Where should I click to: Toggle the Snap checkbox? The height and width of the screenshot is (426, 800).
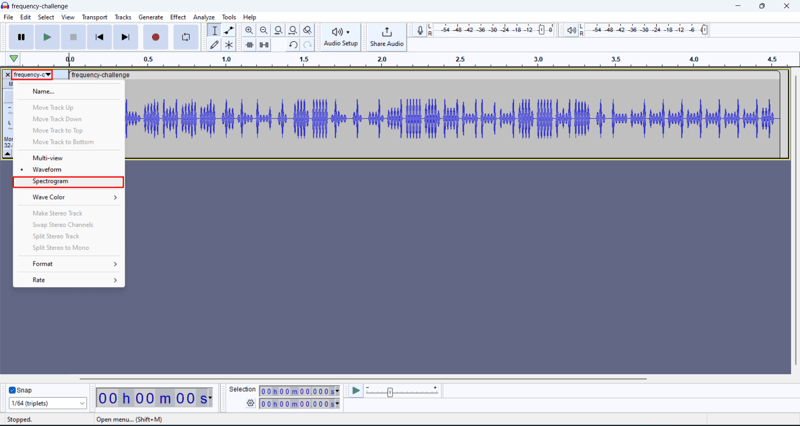click(12, 390)
